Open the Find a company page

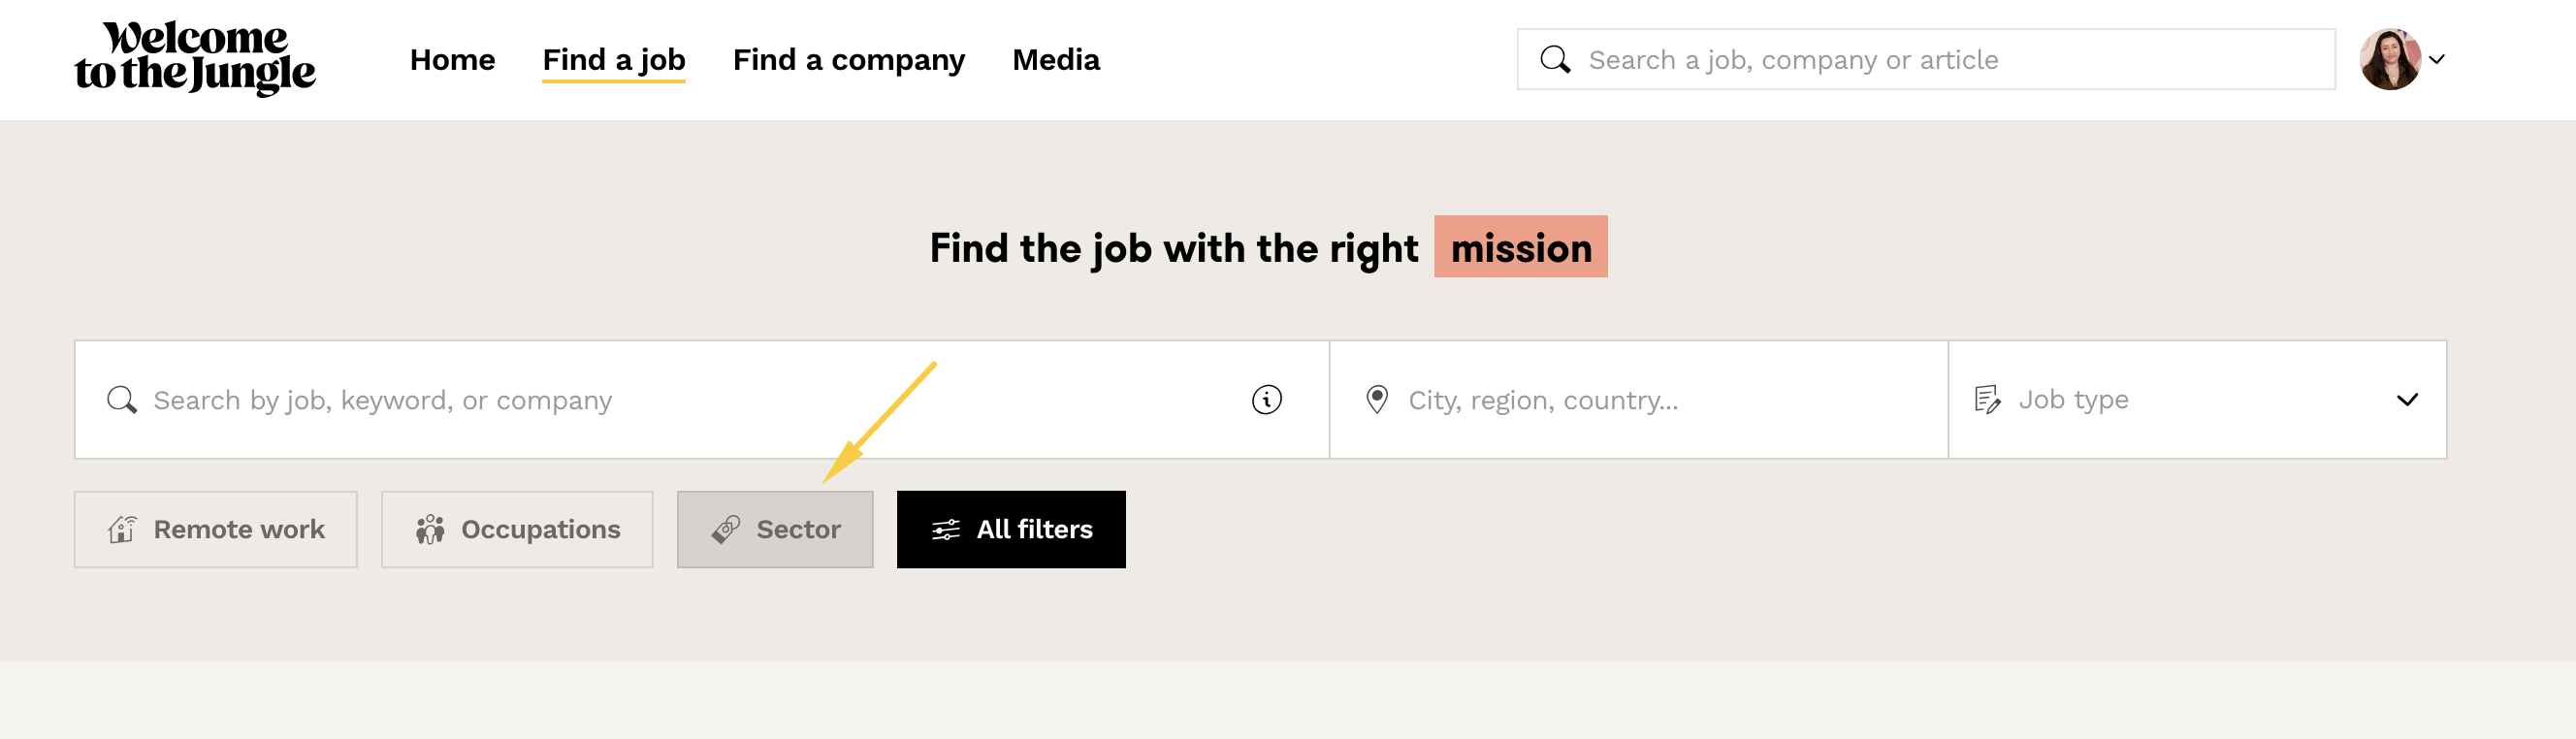(x=848, y=60)
